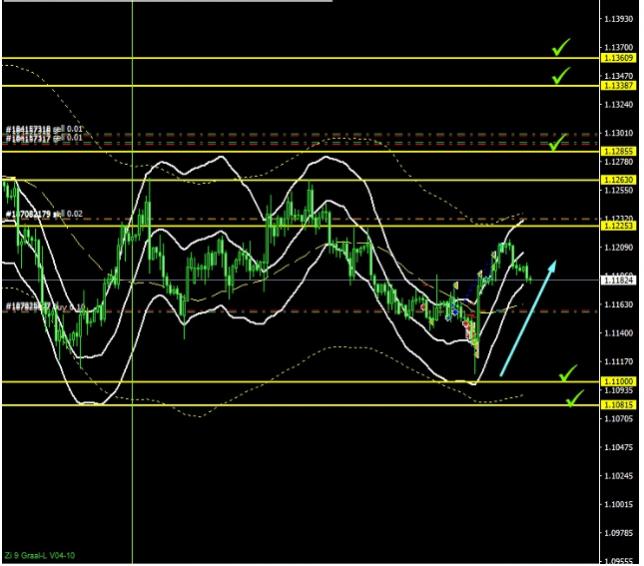Image resolution: width=644 pixels, height=566 pixels.
Task: Click the 1.09785 price axis value
Action: point(619,533)
